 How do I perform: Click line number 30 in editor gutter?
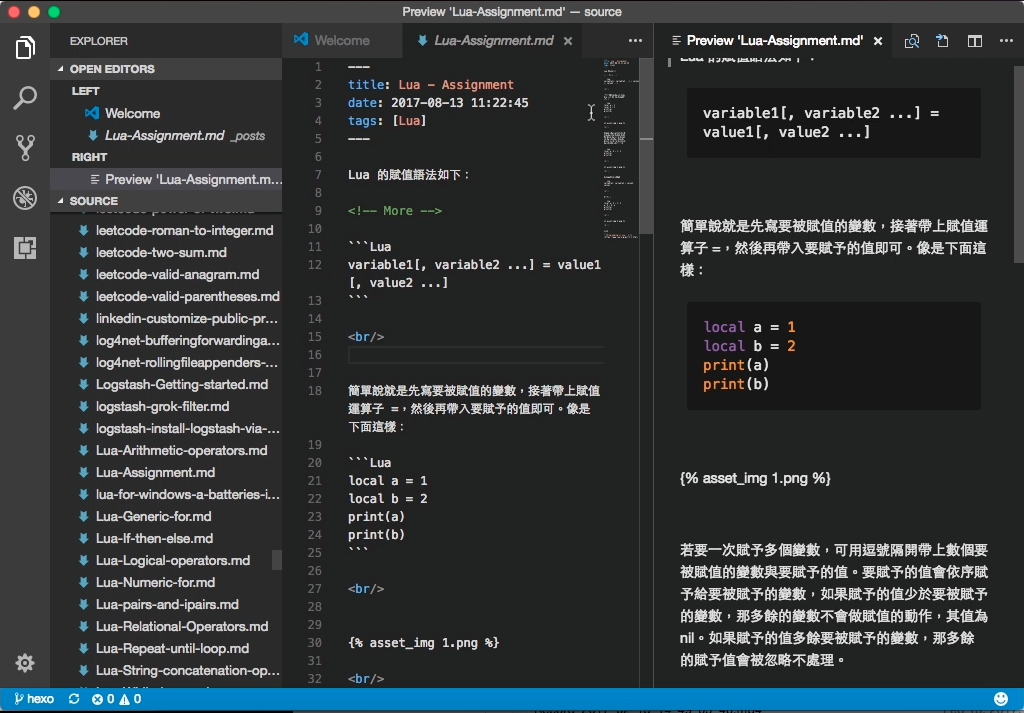click(314, 642)
